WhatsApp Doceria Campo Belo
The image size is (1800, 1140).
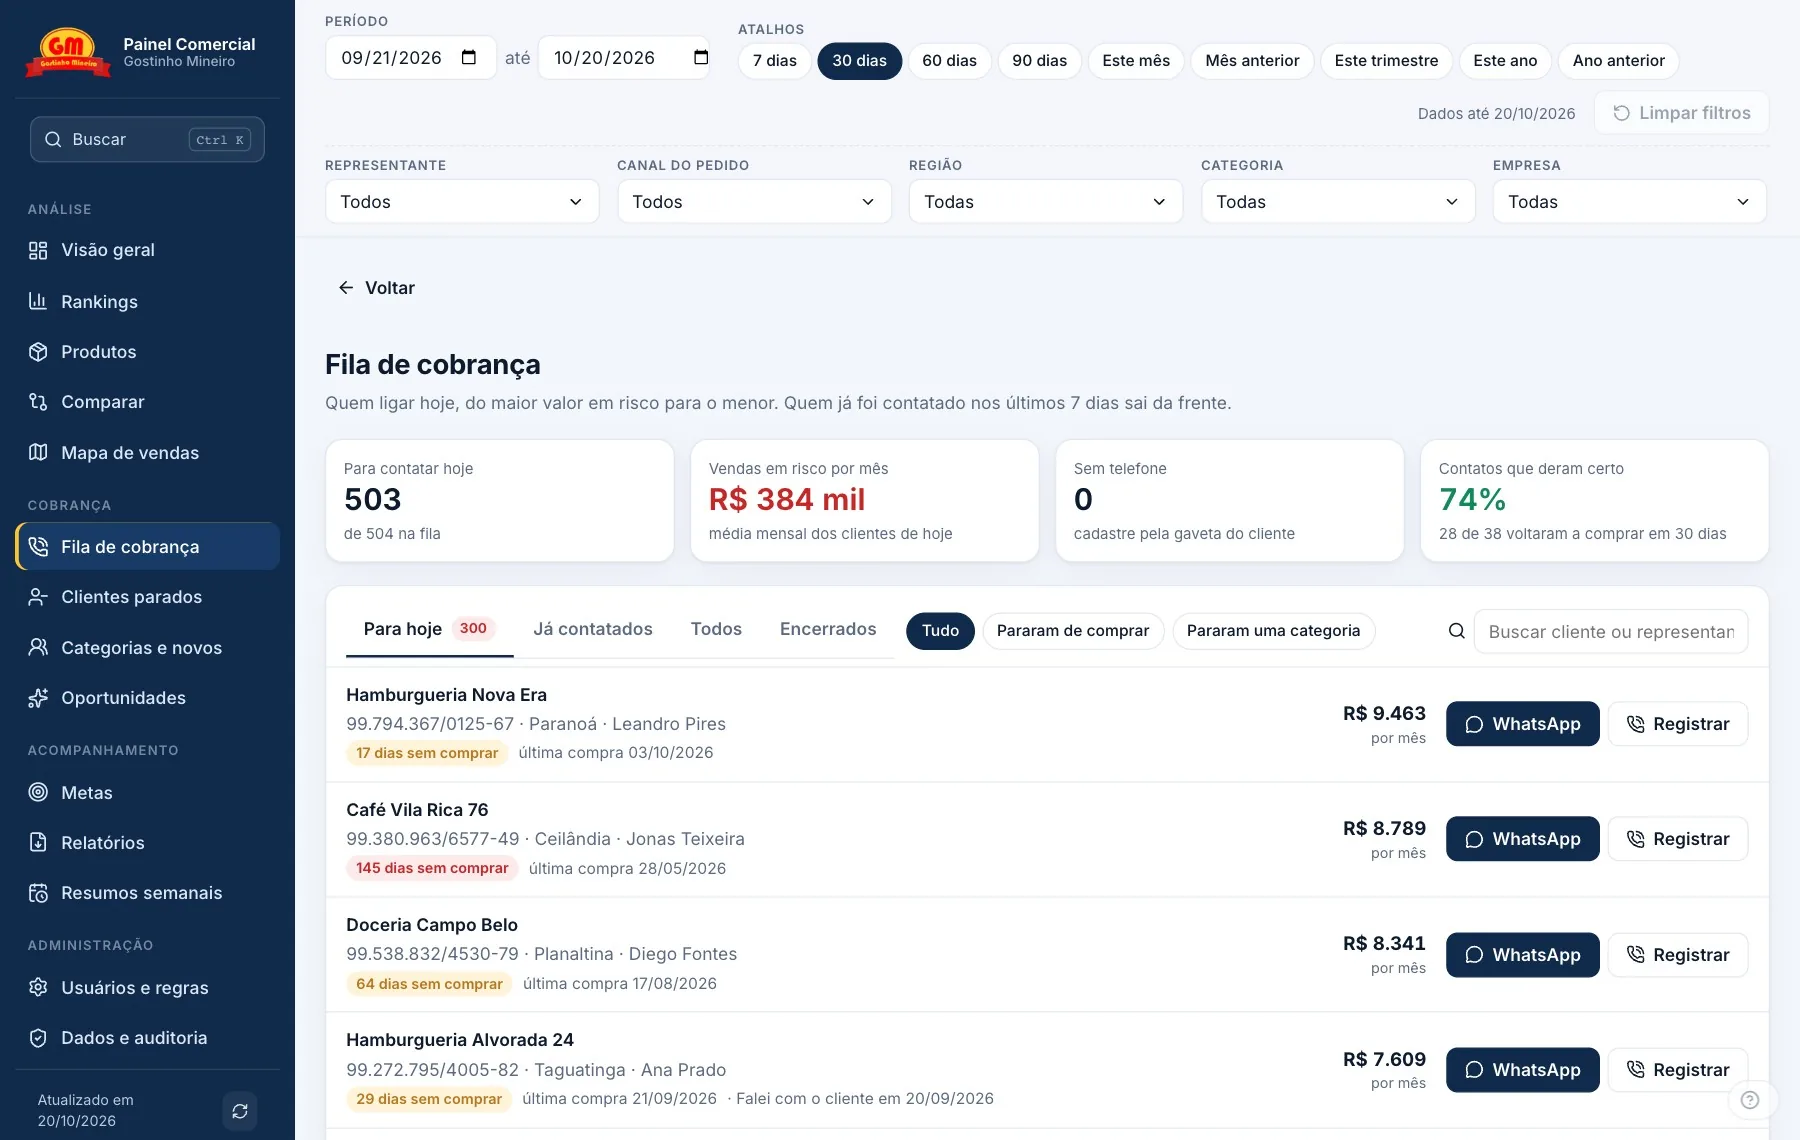point(1523,955)
